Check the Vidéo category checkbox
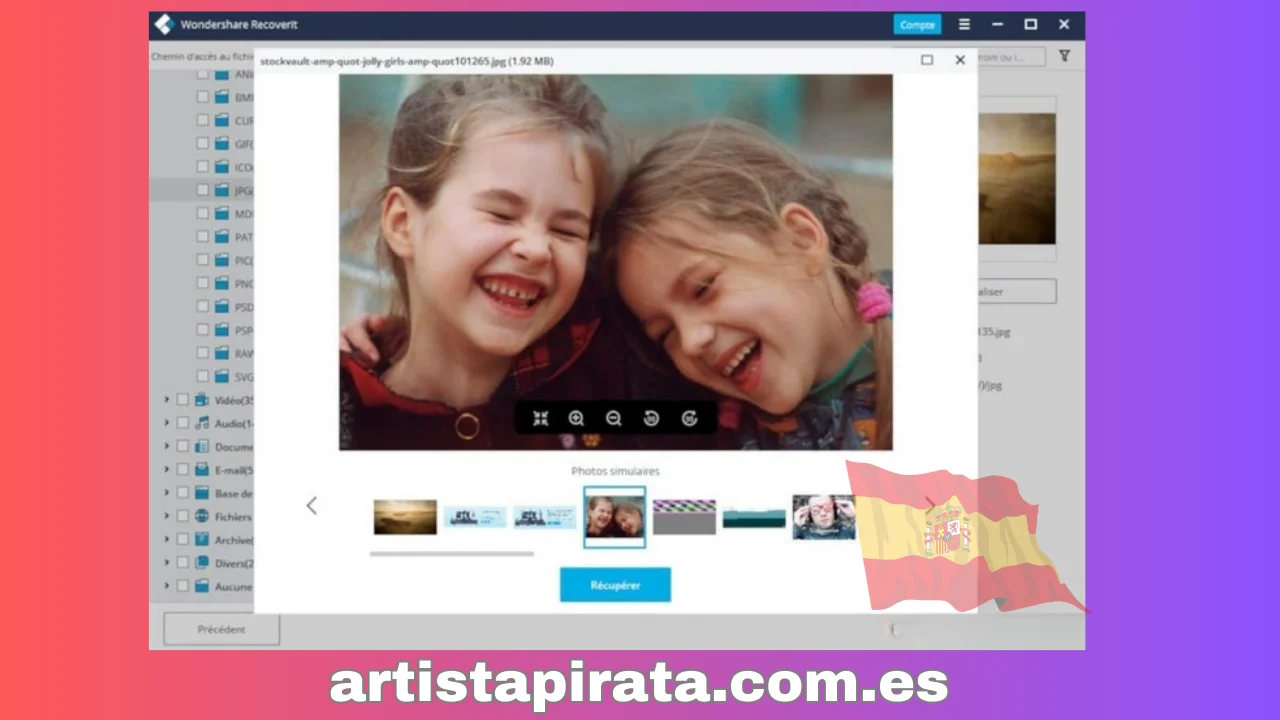Viewport: 1280px width, 720px height. [x=183, y=399]
